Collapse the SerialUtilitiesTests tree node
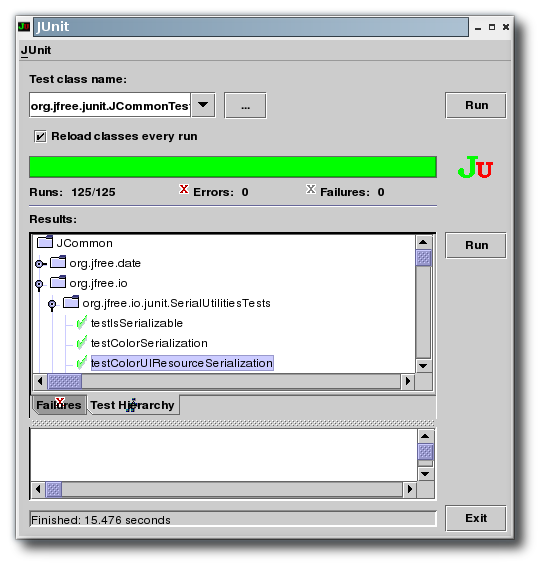546x571 pixels. 52,304
